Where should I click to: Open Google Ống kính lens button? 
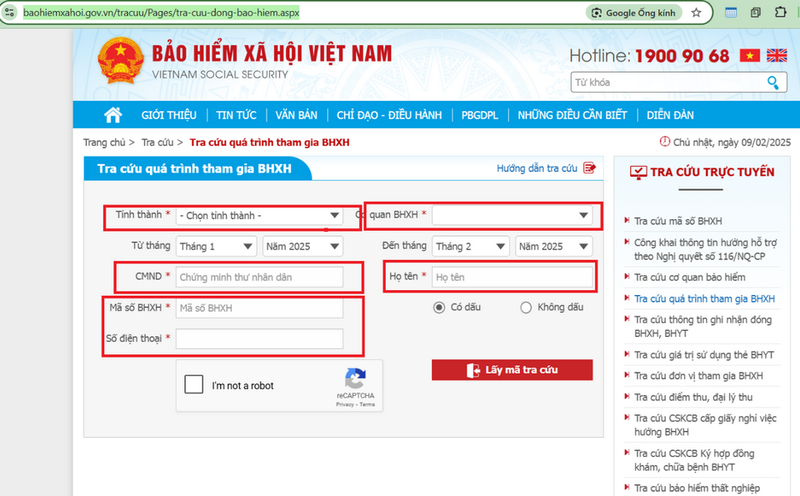(634, 13)
